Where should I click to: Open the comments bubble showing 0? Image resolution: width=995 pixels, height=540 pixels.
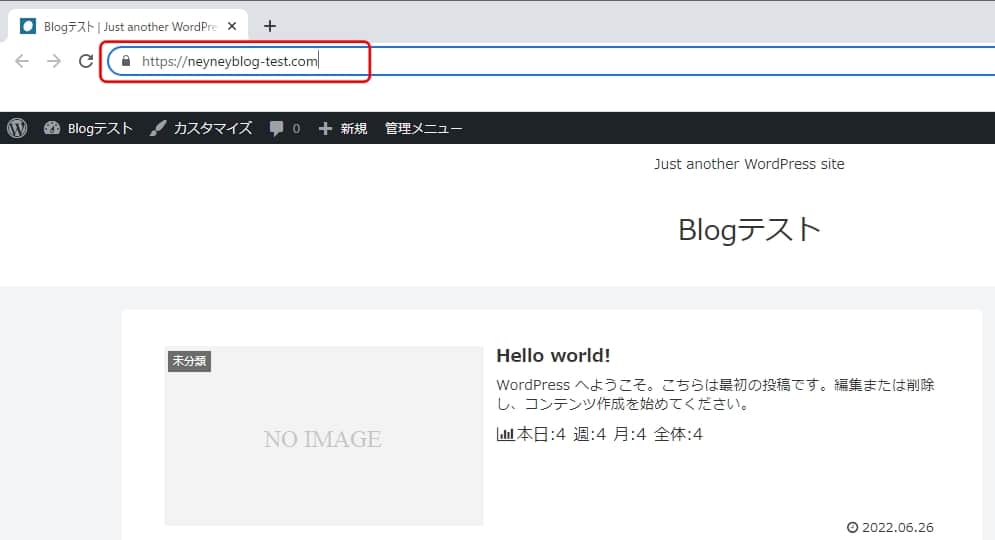(x=284, y=128)
